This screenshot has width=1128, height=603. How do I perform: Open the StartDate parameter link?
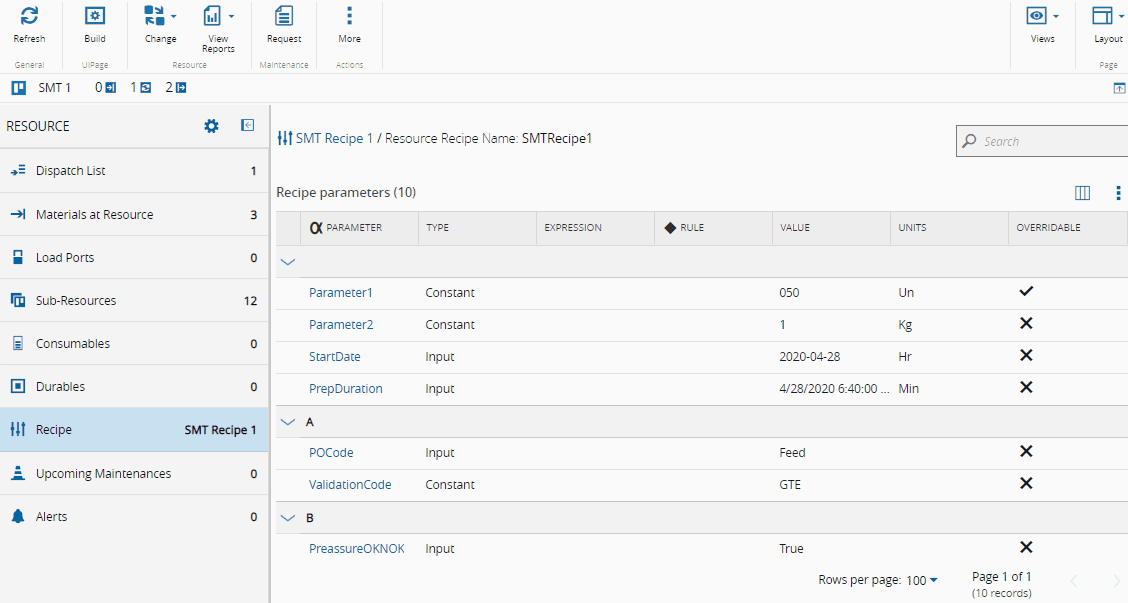(335, 356)
